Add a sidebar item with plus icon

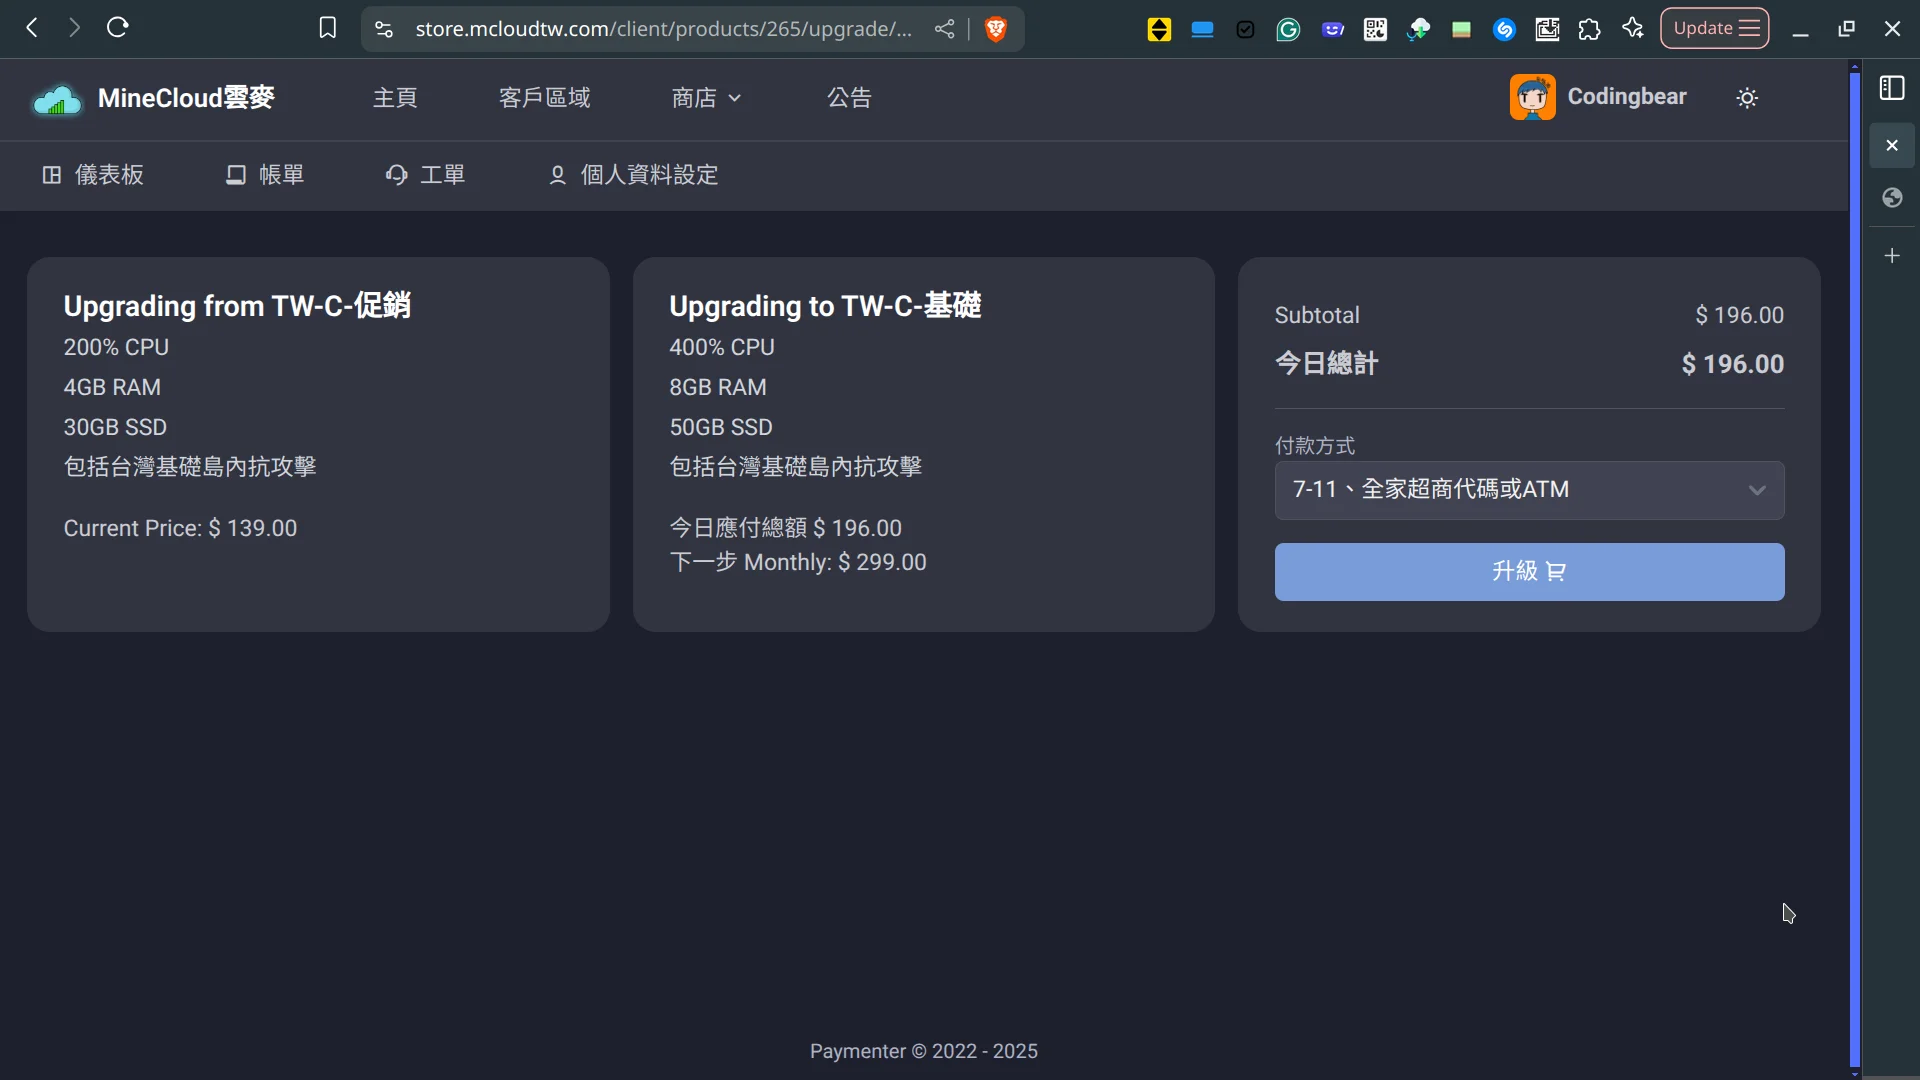pyautogui.click(x=1892, y=256)
